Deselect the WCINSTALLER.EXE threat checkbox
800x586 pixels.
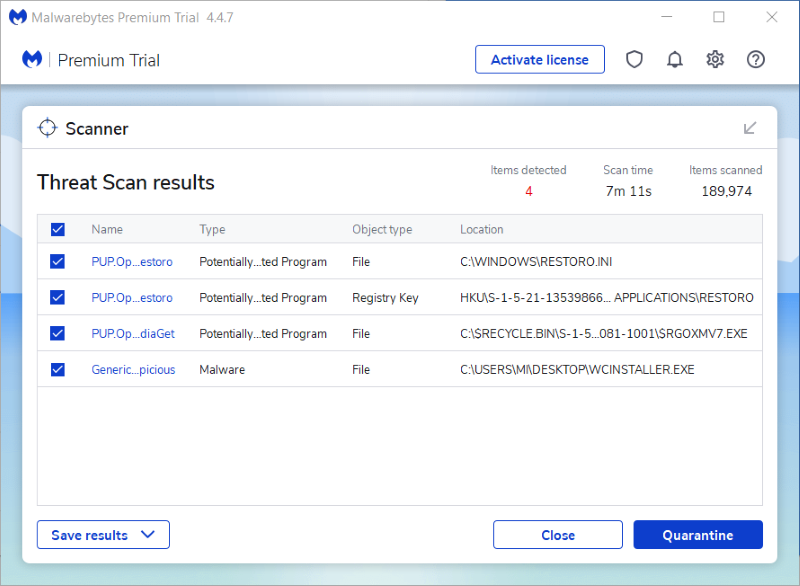[58, 370]
